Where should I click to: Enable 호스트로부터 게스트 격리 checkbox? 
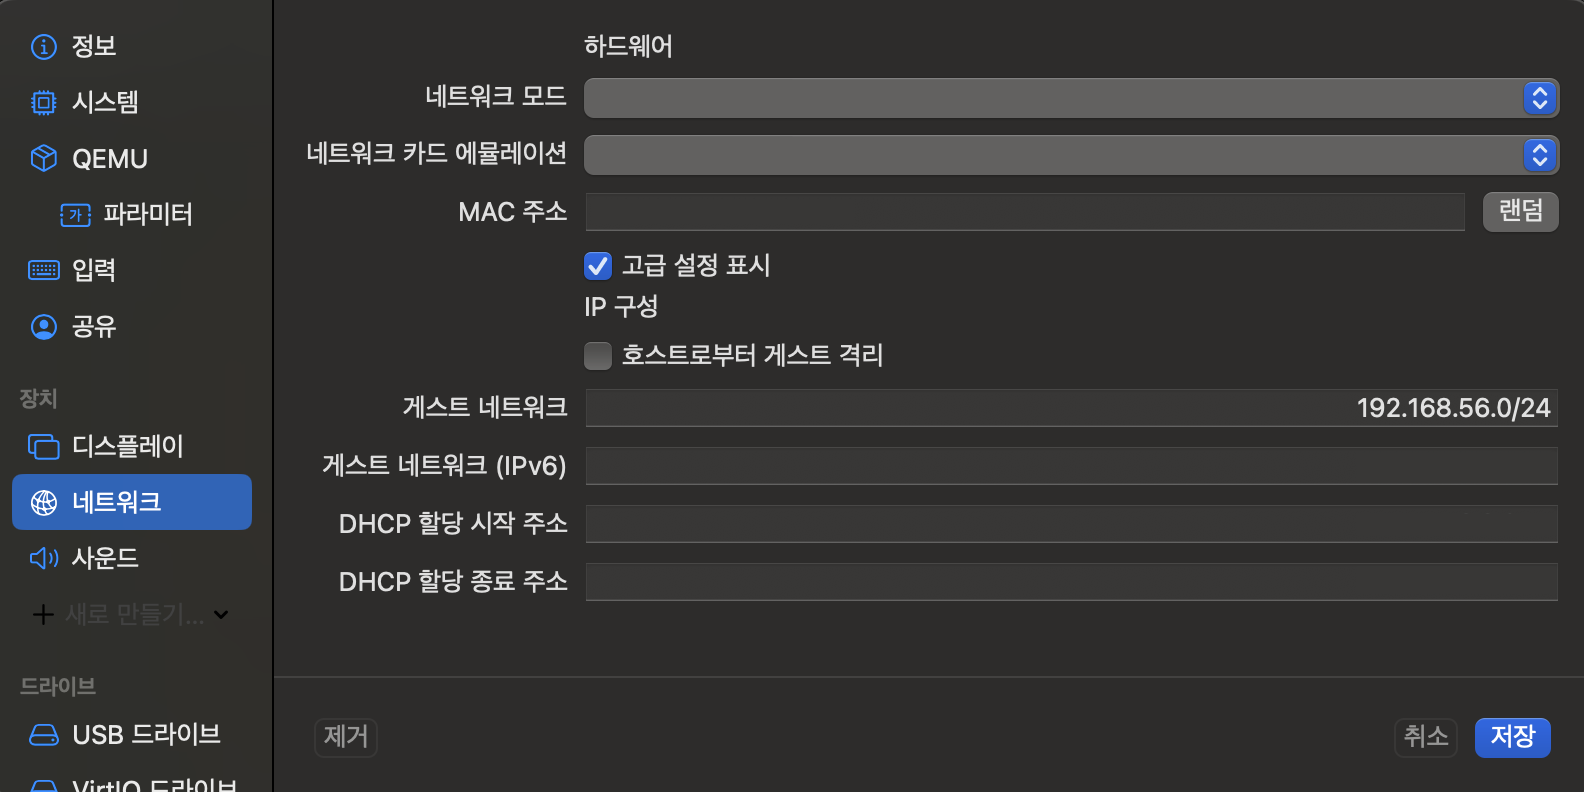click(x=598, y=356)
